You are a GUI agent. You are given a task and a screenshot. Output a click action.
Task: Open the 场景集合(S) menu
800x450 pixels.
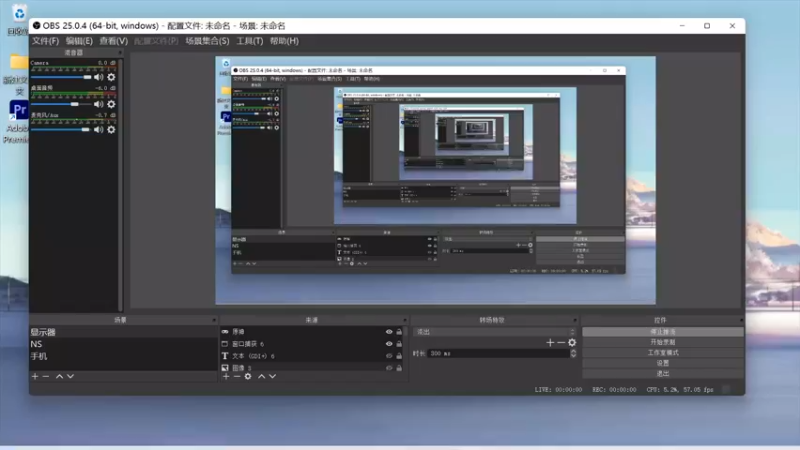pyautogui.click(x=207, y=41)
